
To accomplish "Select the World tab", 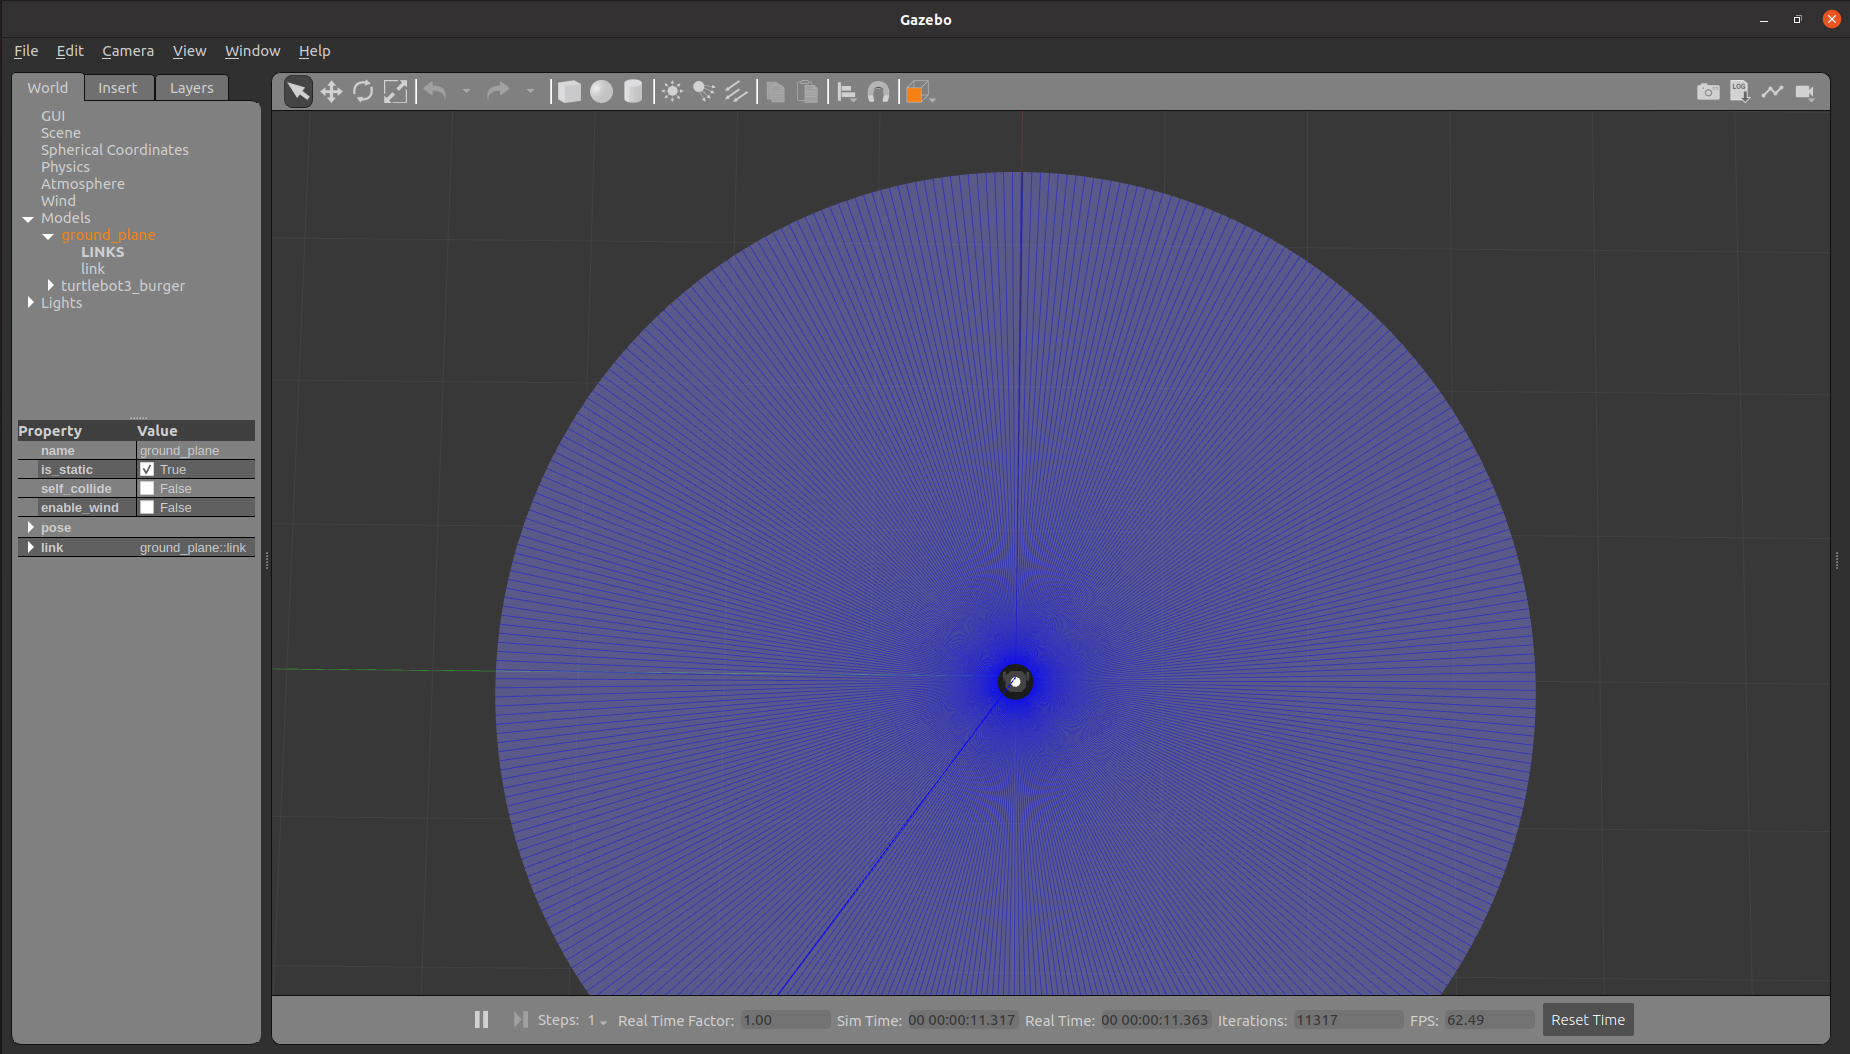I will tap(48, 88).
